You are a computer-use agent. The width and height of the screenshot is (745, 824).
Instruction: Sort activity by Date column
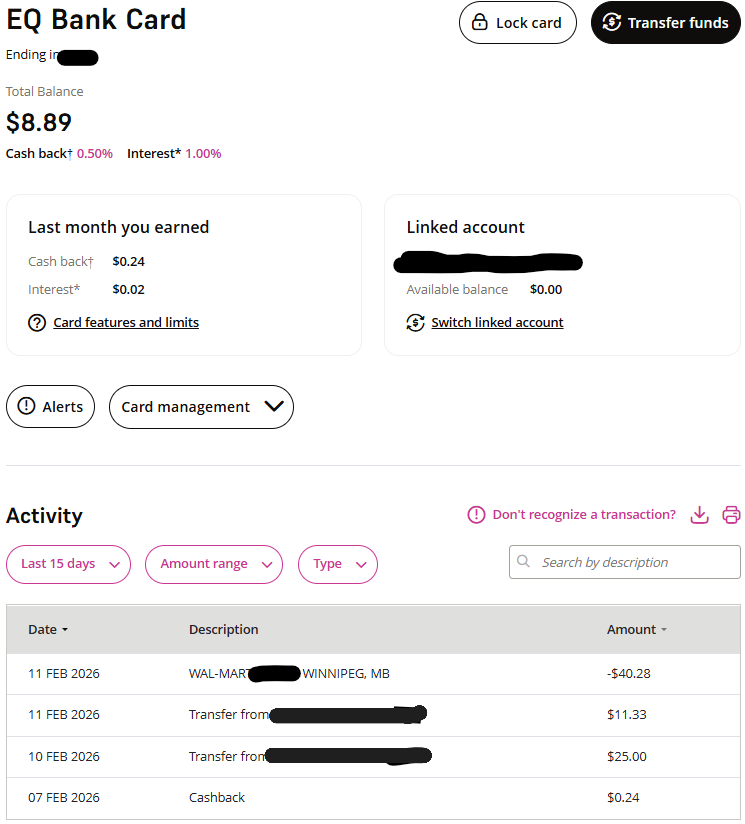tap(48, 630)
